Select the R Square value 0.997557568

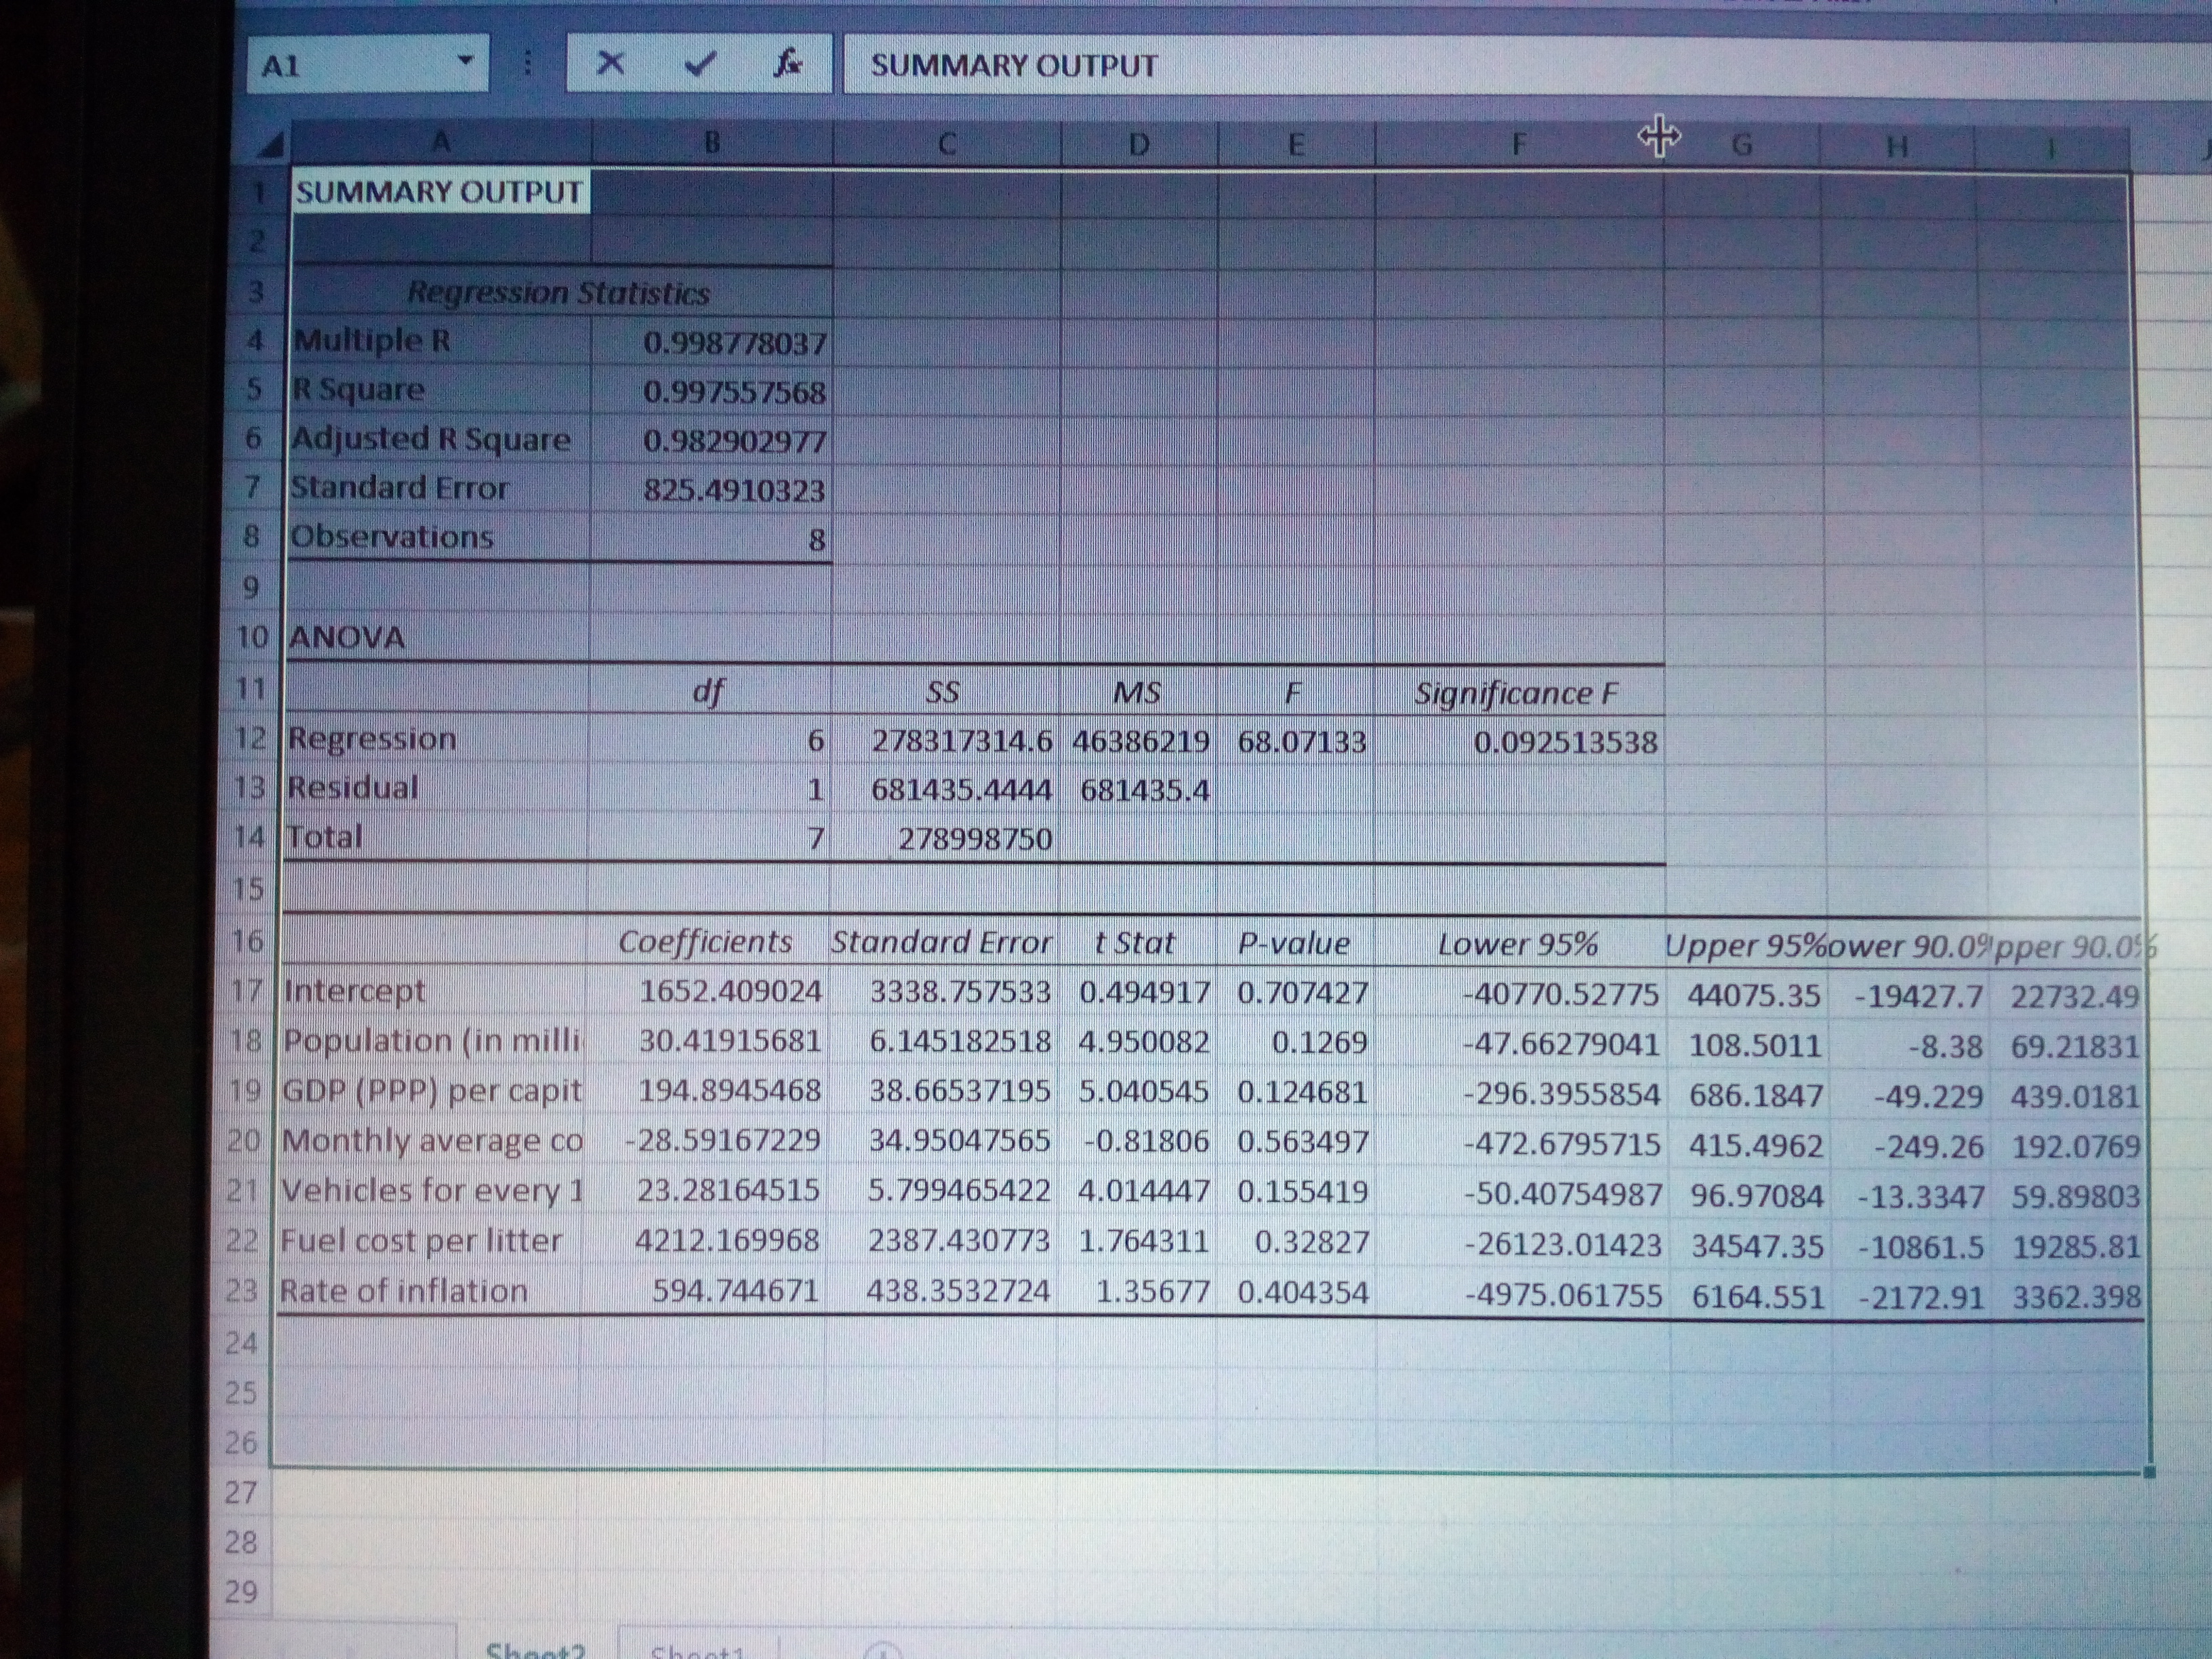(x=735, y=392)
